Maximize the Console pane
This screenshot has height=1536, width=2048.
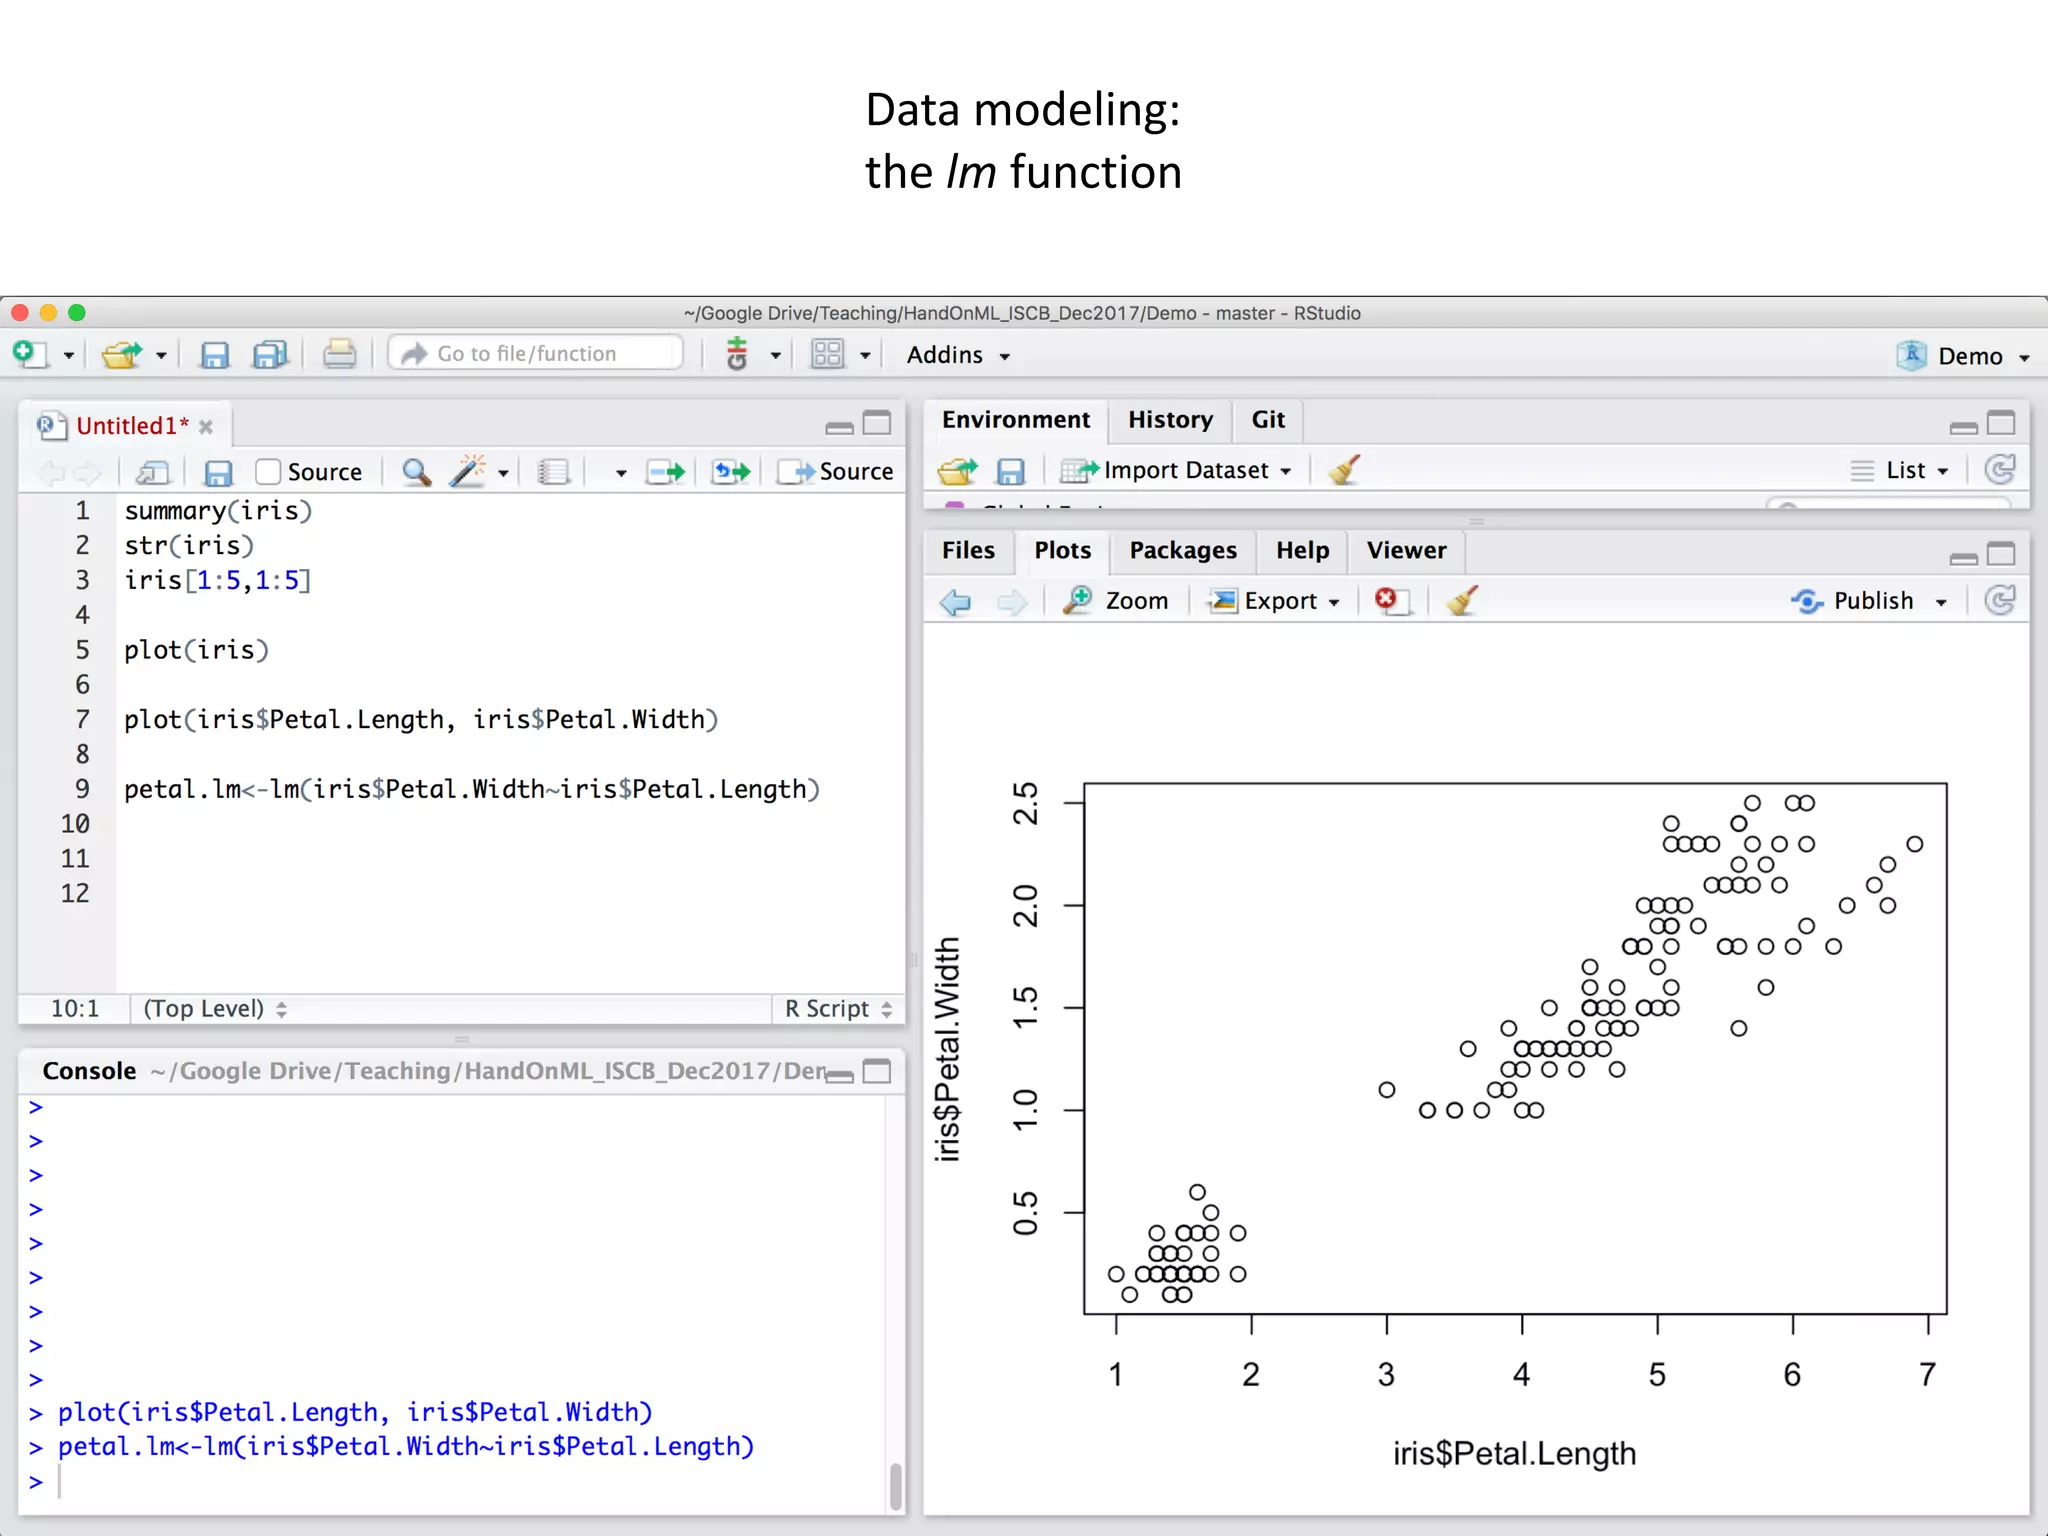coord(877,1071)
